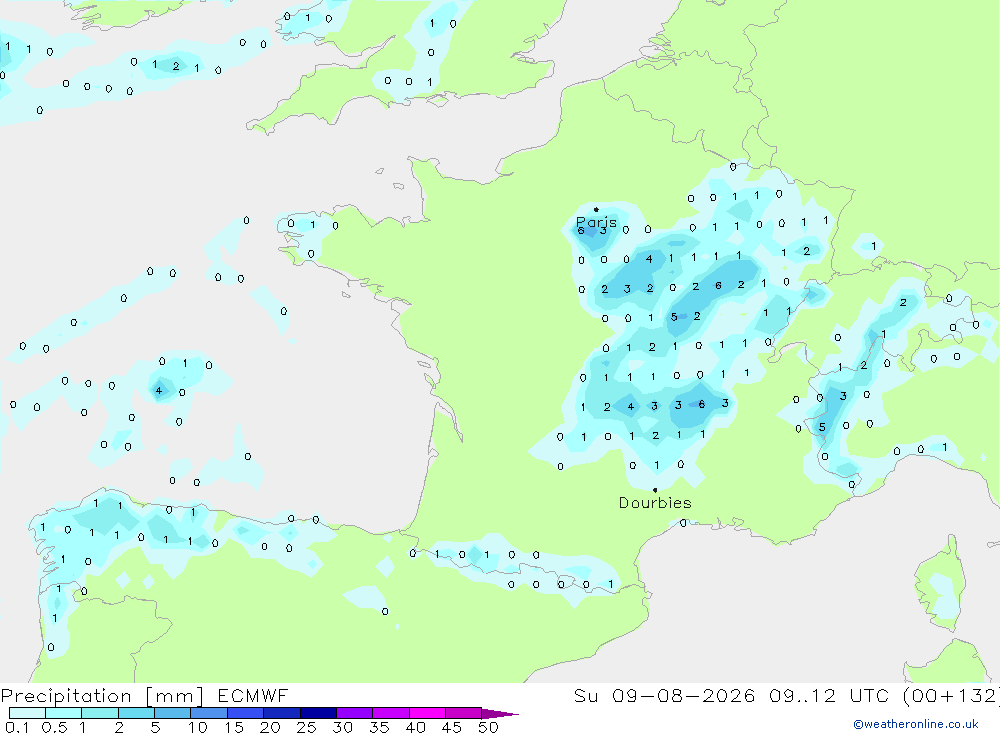Click the forecast date 'Su 09-08-2026'
The image size is (1000, 733).
click(x=665, y=695)
